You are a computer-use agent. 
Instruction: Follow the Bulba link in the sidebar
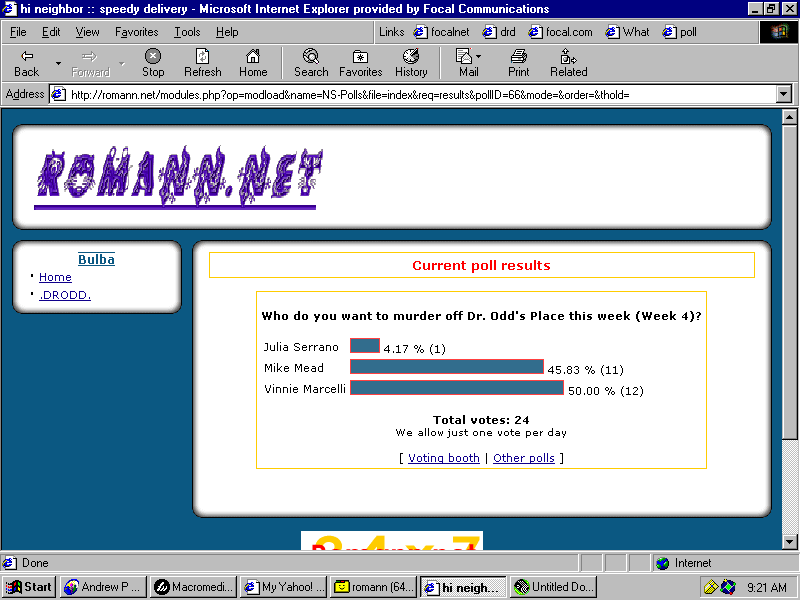tap(96, 259)
